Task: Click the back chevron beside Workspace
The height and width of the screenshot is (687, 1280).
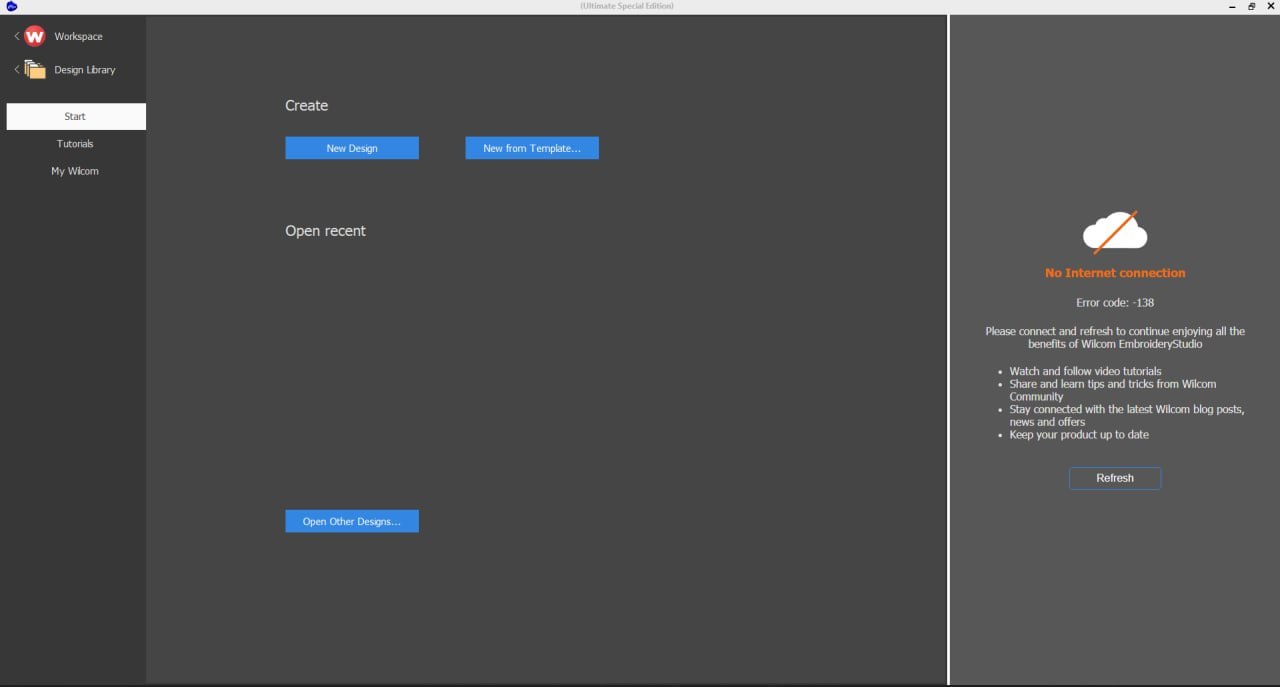Action: 17,36
